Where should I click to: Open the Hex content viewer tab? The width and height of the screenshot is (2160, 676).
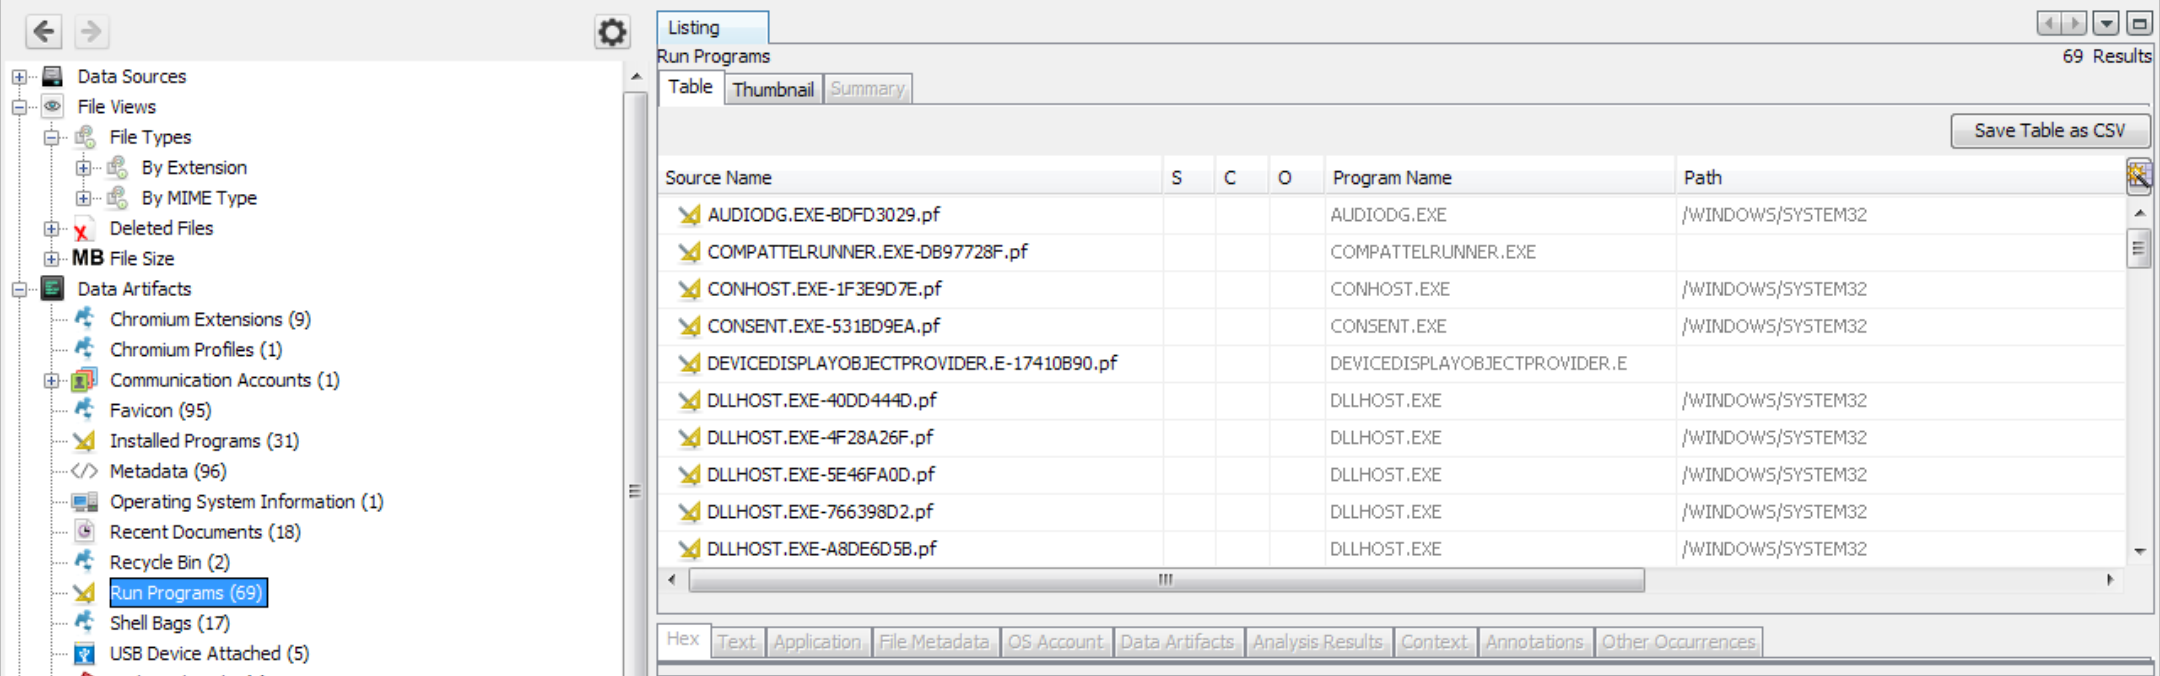click(x=683, y=640)
